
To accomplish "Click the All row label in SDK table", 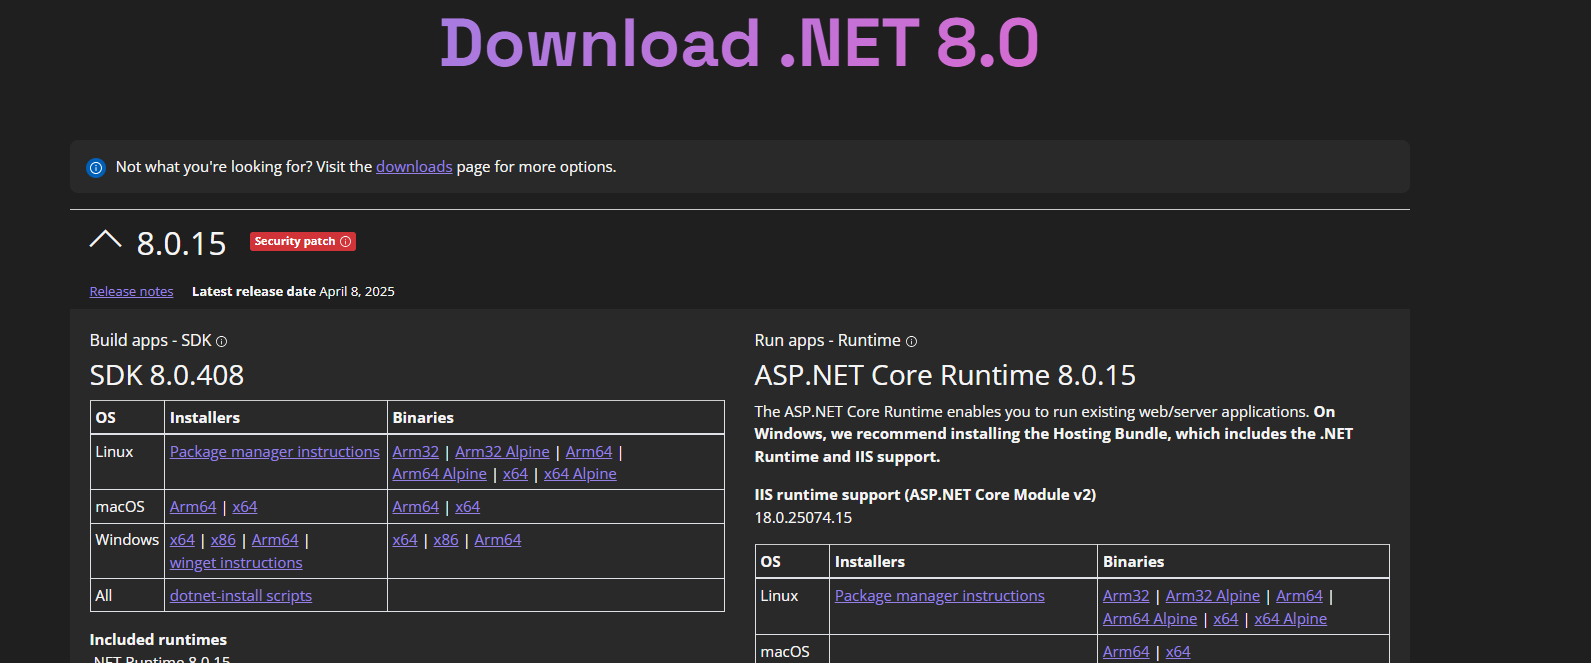I will (104, 596).
